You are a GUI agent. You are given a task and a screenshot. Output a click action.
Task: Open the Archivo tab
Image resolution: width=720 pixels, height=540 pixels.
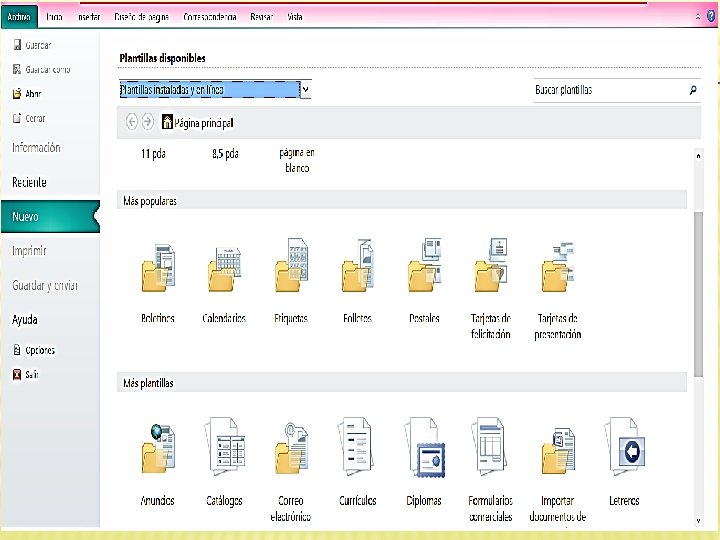click(x=19, y=17)
